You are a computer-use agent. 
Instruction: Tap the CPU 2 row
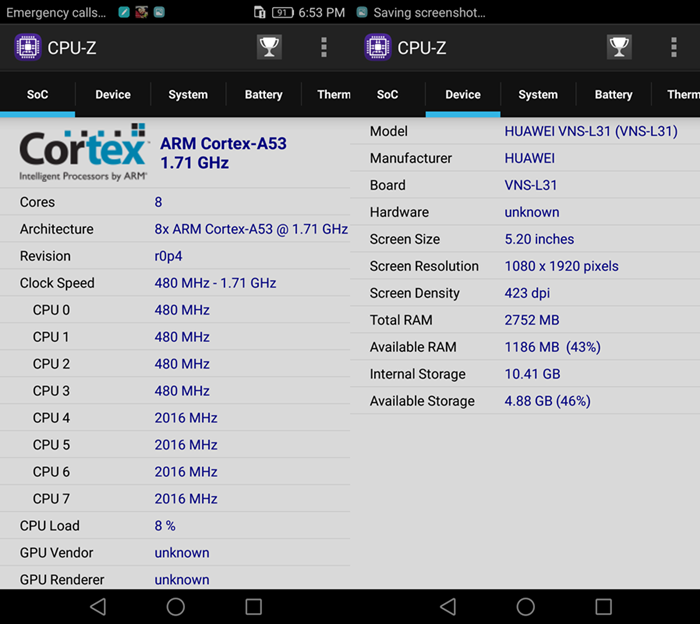175,364
